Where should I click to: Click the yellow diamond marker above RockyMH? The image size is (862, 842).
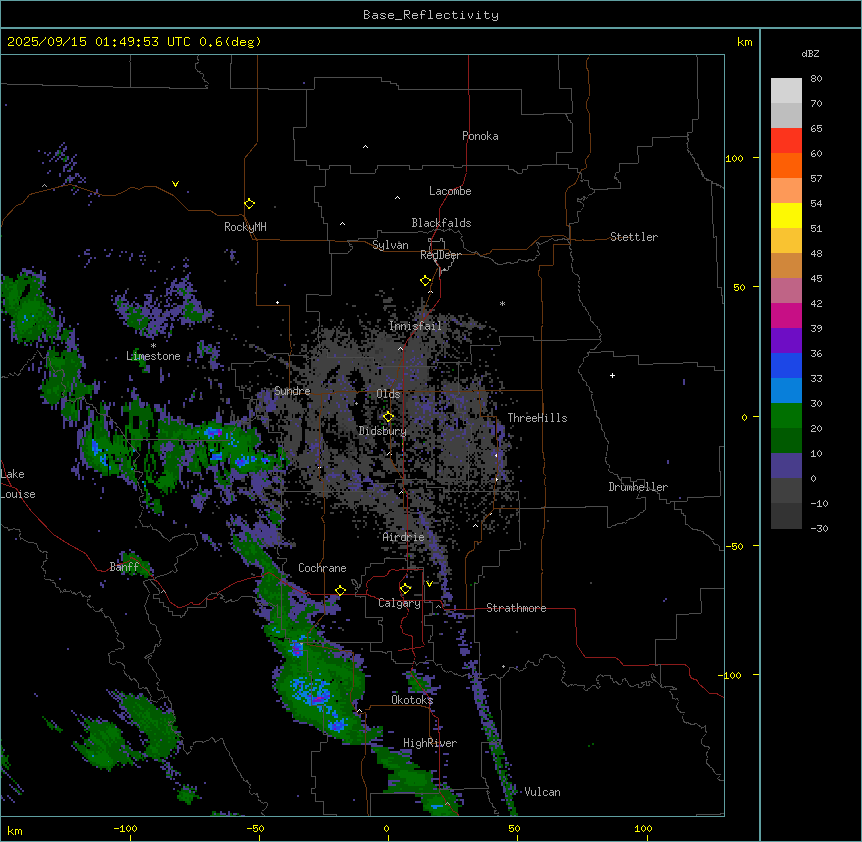tap(249, 204)
